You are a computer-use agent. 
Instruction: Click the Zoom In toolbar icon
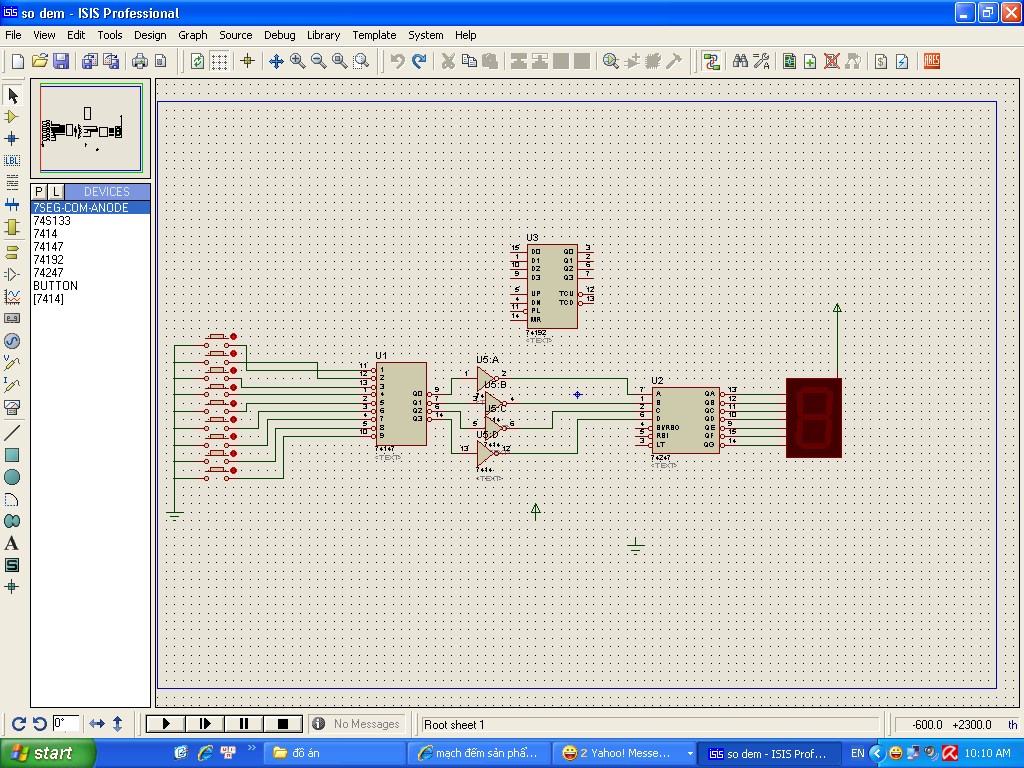(298, 61)
